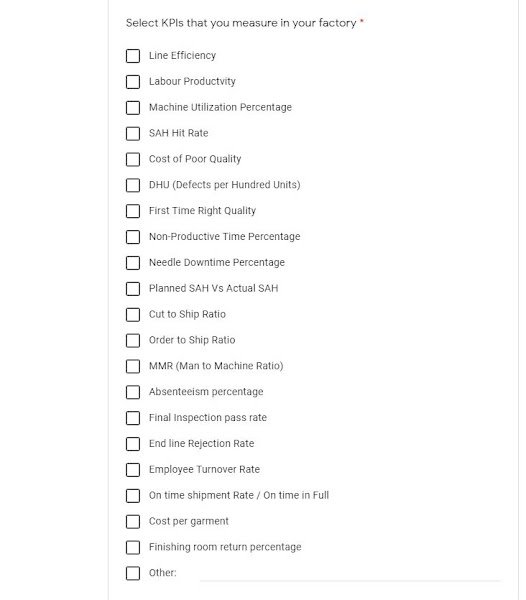Check Employee Turnover Rate
The width and height of the screenshot is (526, 600).
click(133, 470)
